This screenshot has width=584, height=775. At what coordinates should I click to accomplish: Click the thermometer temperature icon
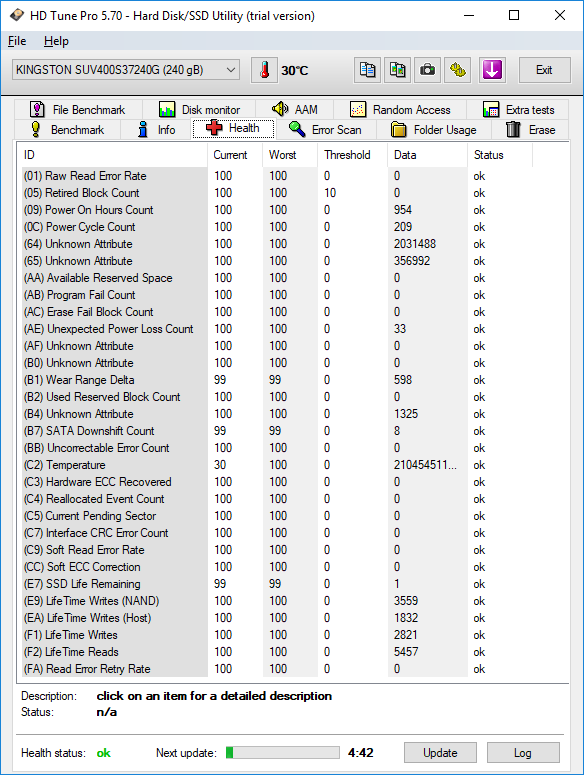point(264,70)
